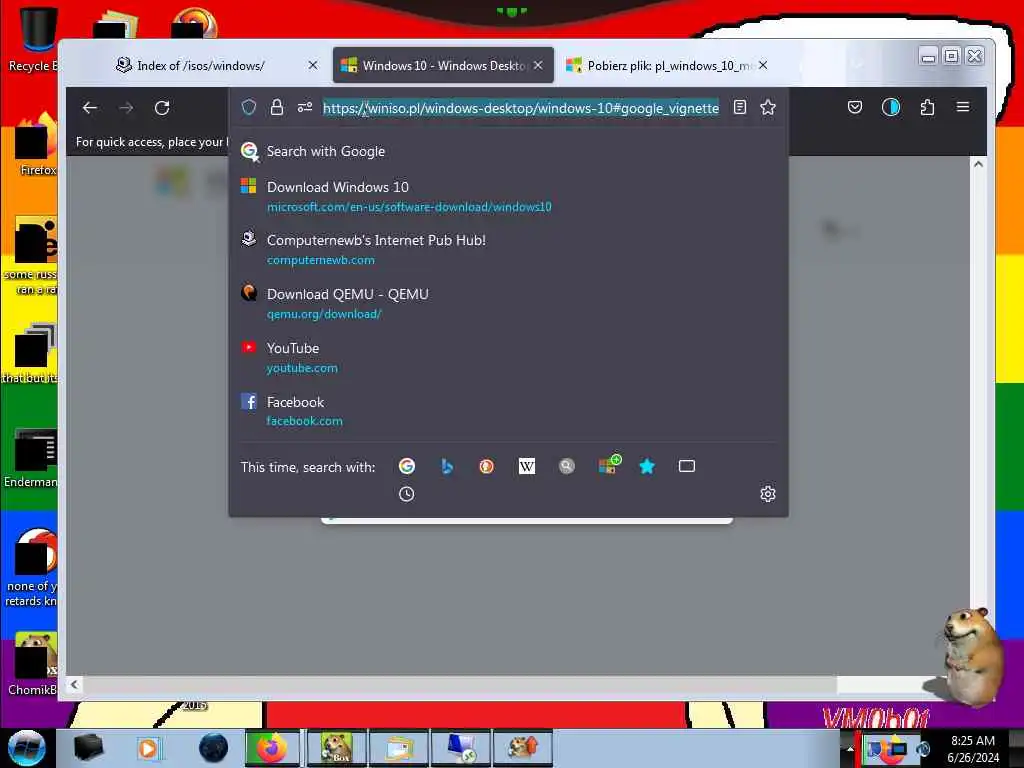Open the Facebook suggestion
Screen dimensions: 1024x768
coord(508,411)
